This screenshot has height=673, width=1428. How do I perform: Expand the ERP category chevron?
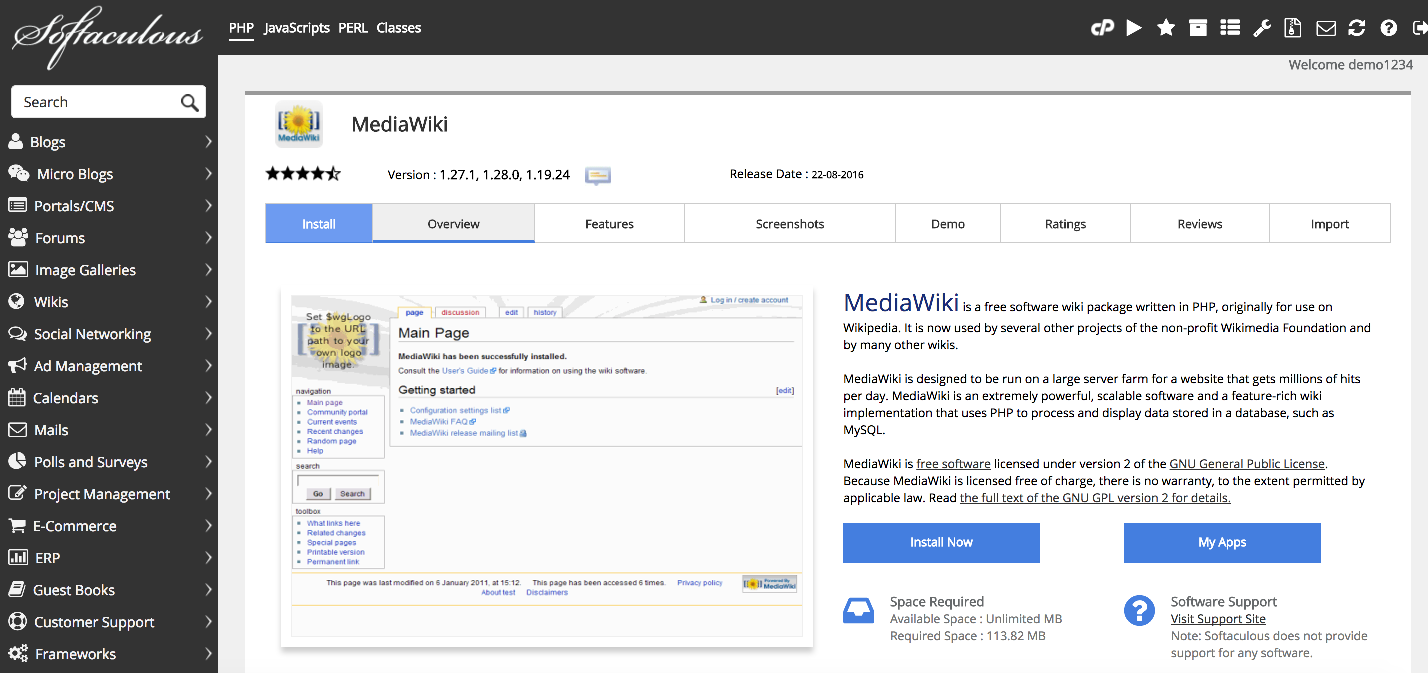point(208,558)
